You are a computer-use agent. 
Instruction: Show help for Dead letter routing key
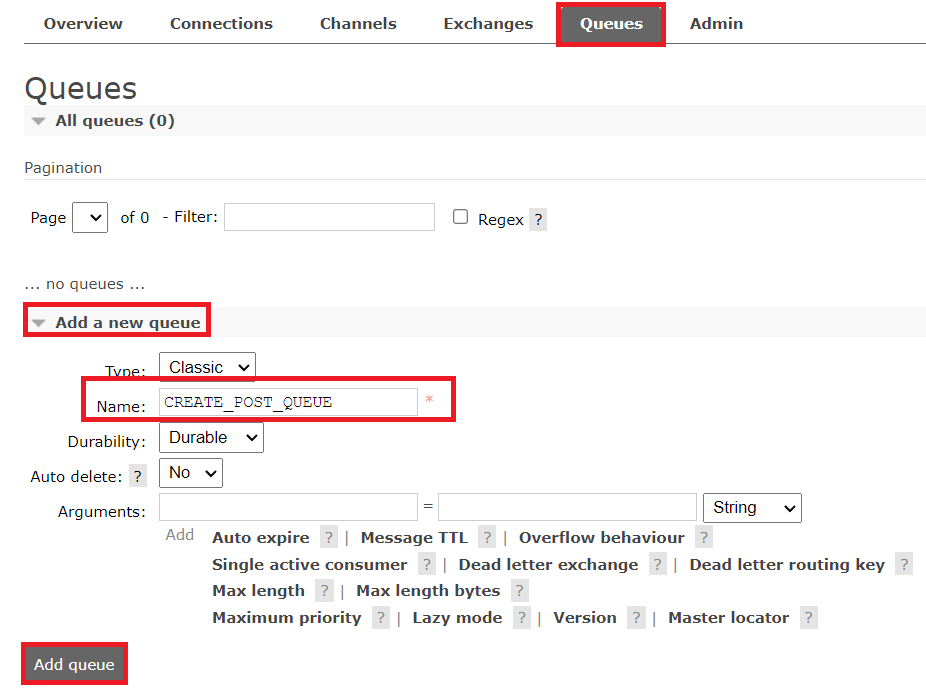904,565
